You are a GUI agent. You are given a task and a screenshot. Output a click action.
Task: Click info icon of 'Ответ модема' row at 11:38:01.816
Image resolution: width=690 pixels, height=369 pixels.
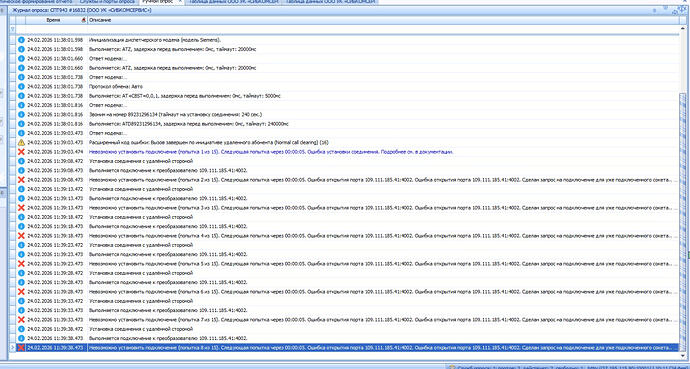coord(21,105)
